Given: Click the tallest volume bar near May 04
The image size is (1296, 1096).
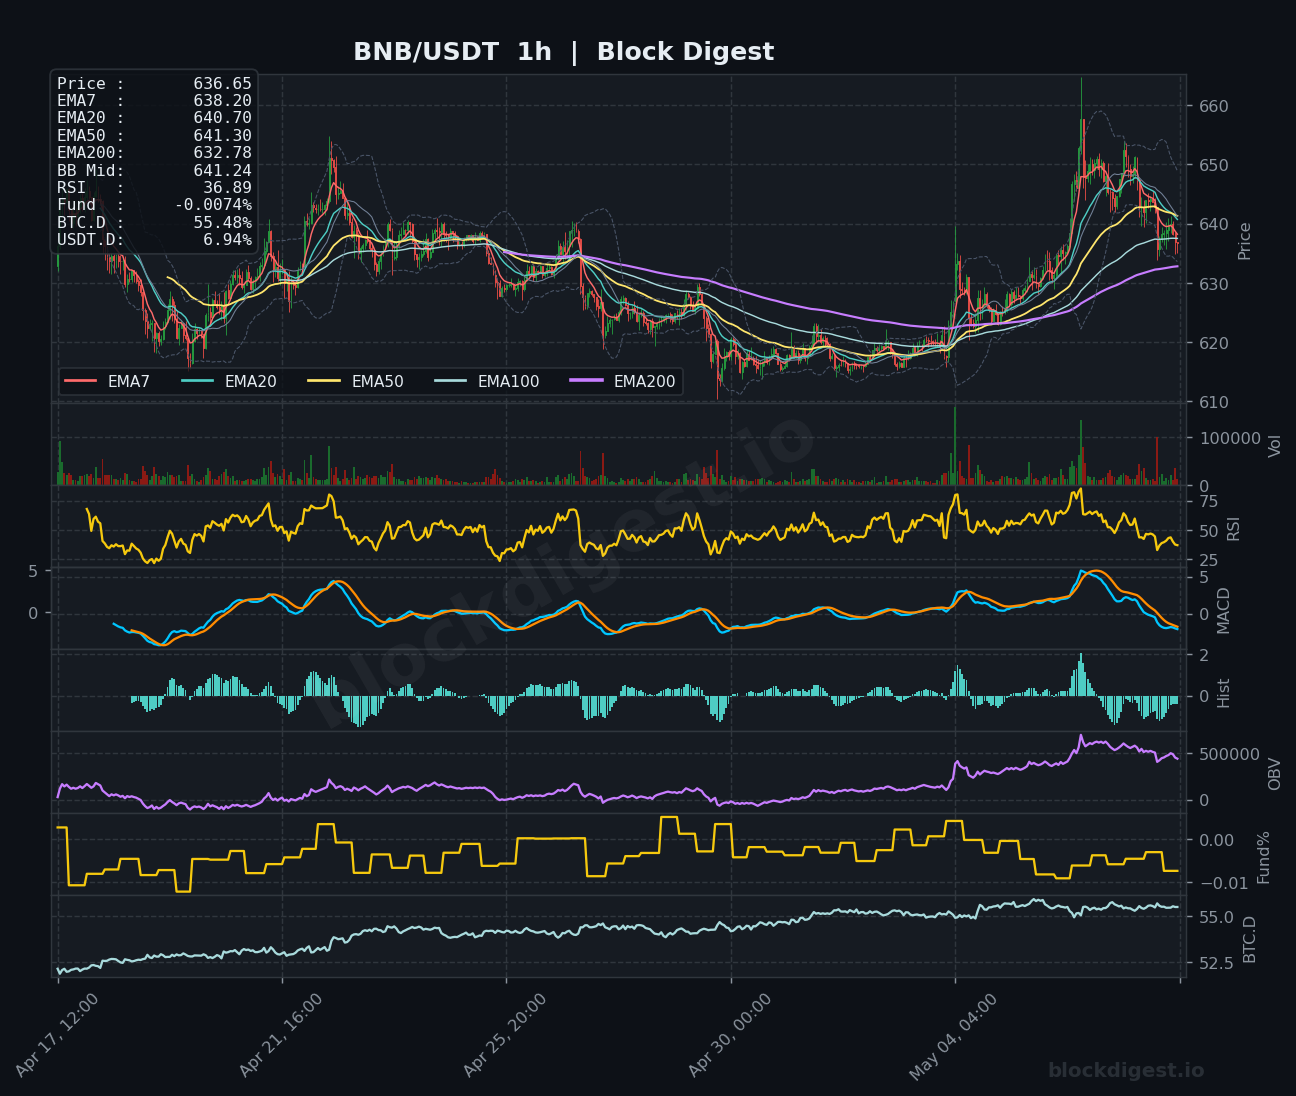Looking at the screenshot, I should (955, 446).
